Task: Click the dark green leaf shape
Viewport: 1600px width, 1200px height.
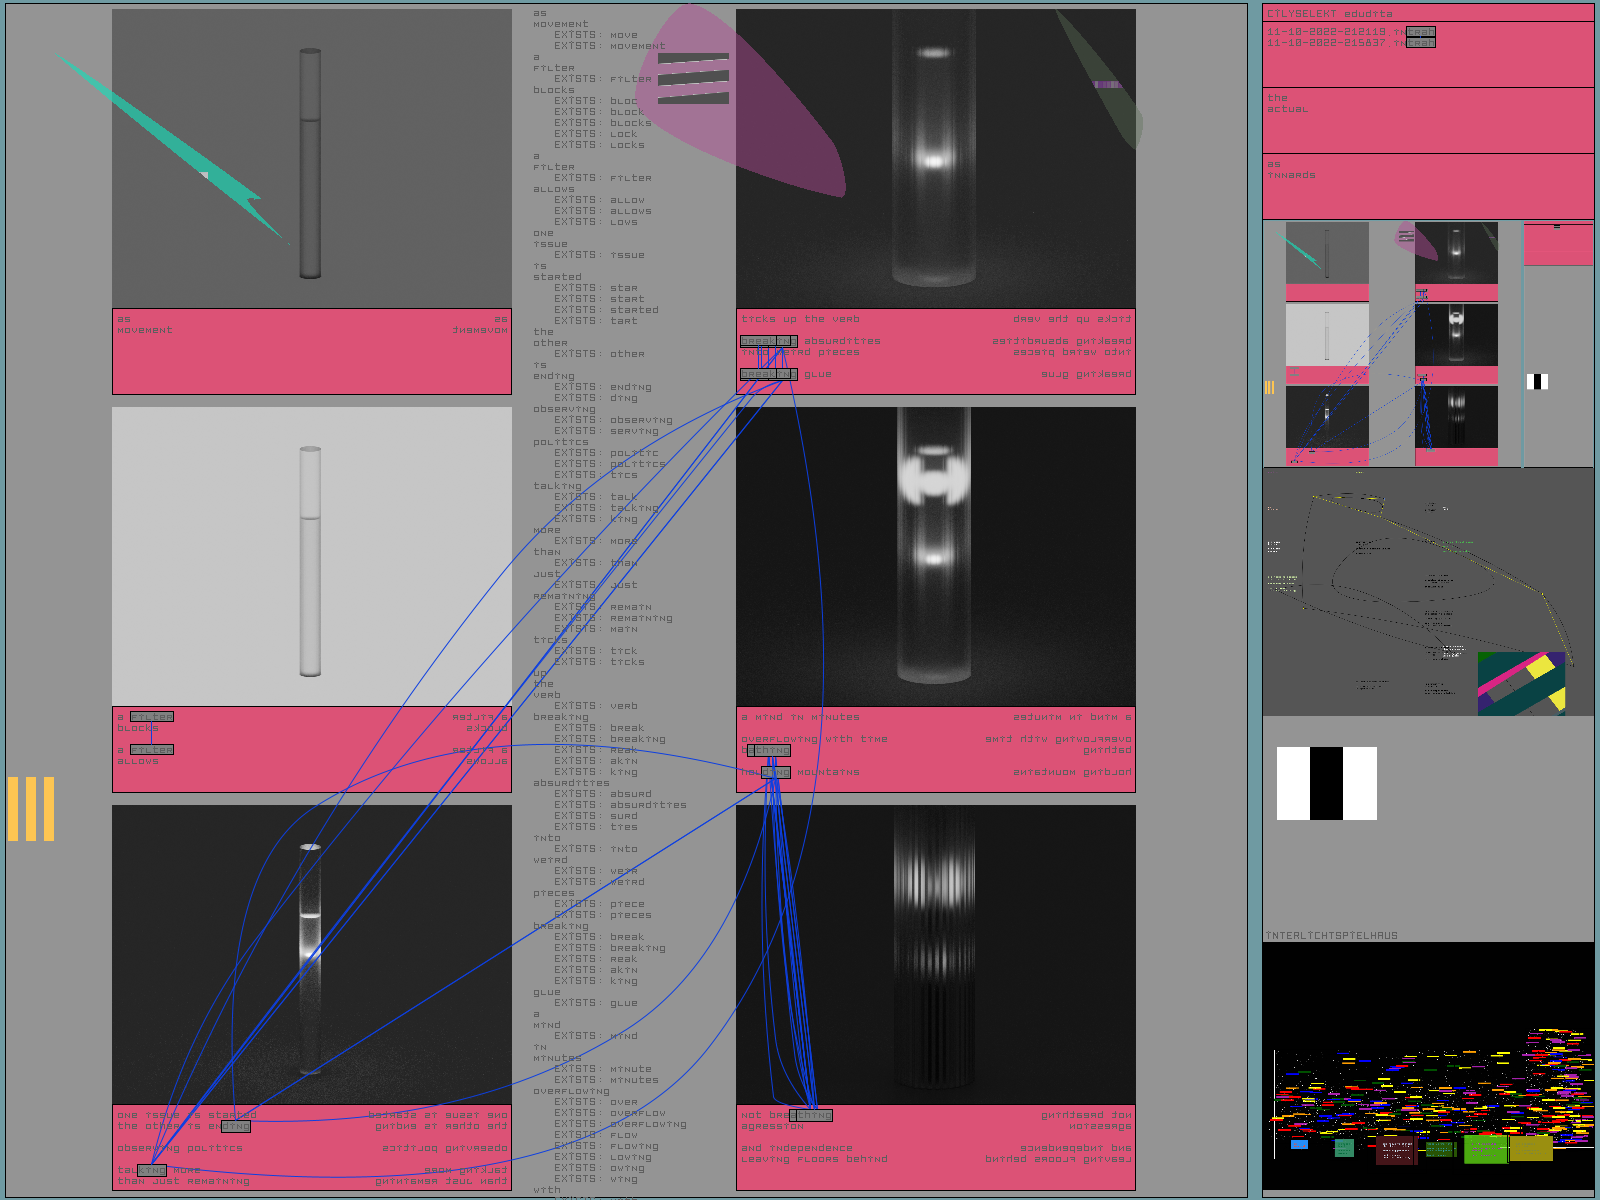Action: click(x=1100, y=80)
